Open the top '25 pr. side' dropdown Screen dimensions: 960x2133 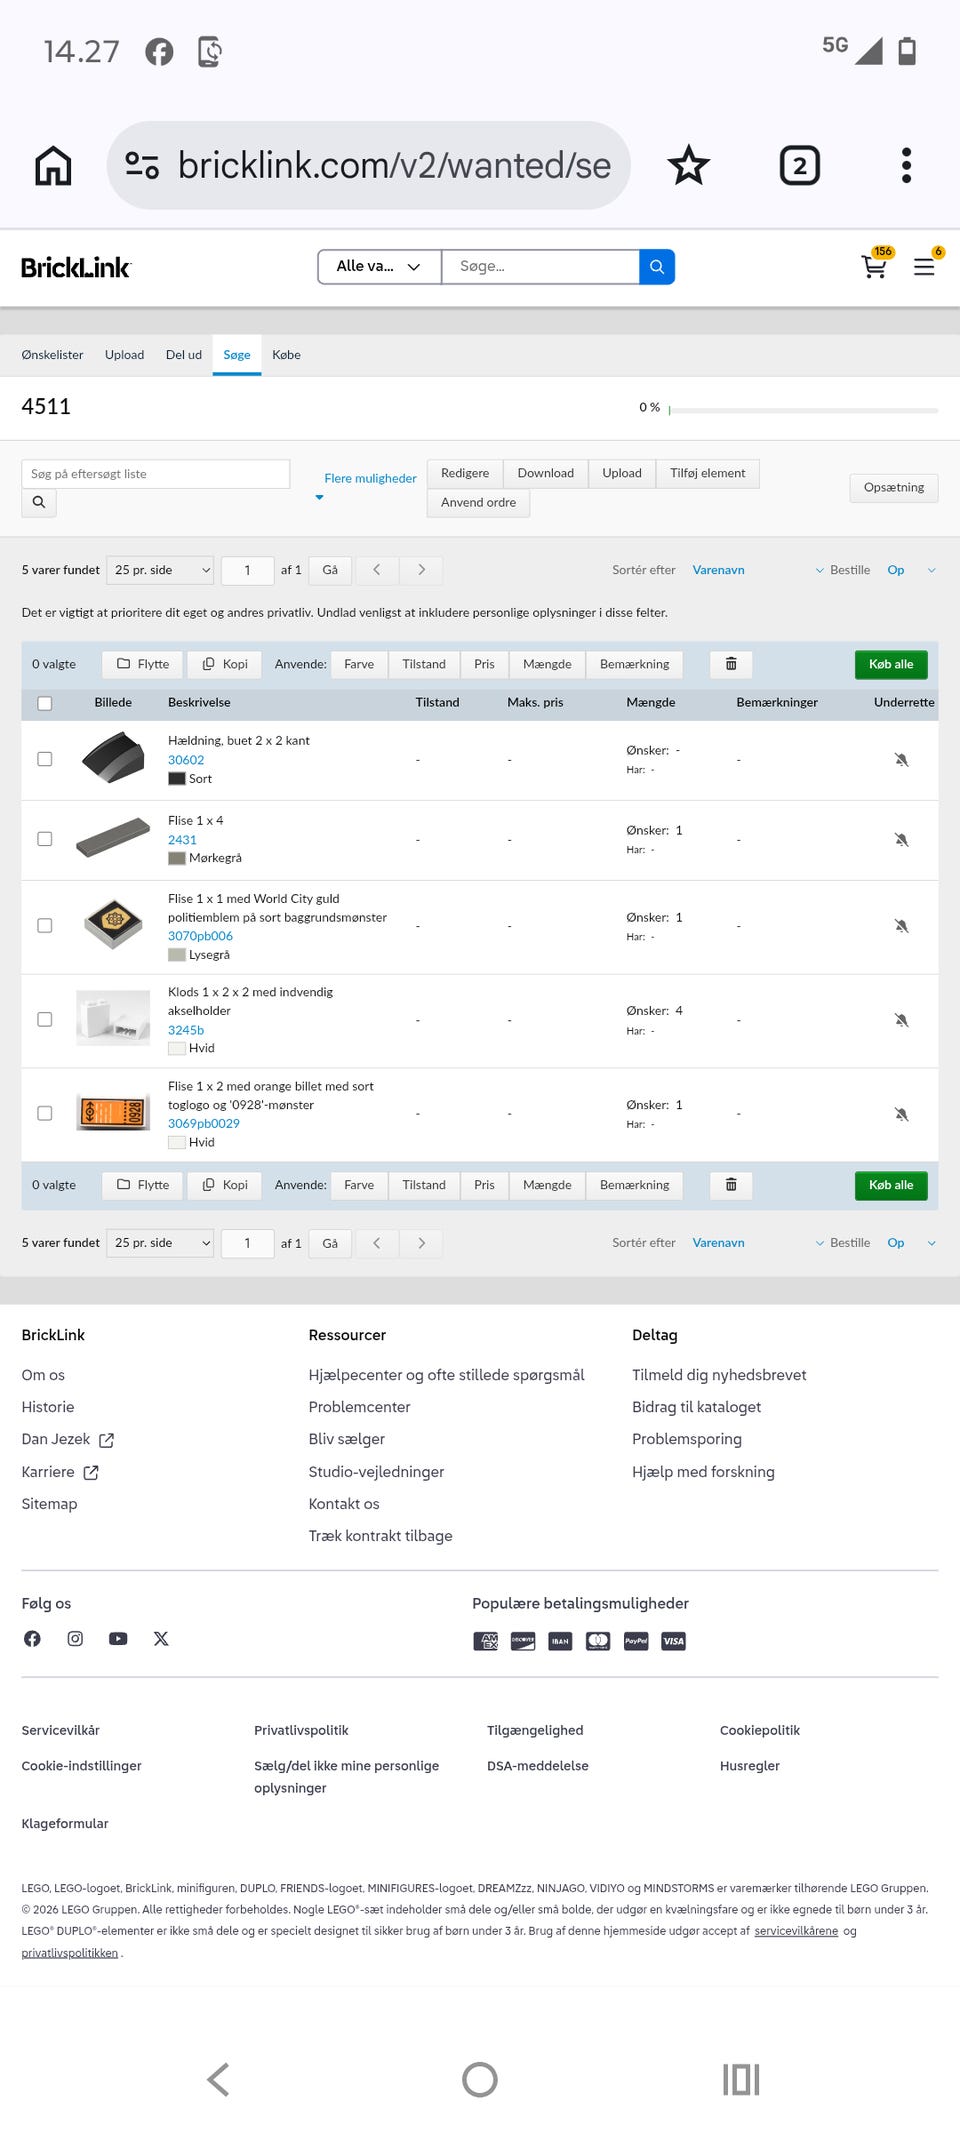point(160,570)
